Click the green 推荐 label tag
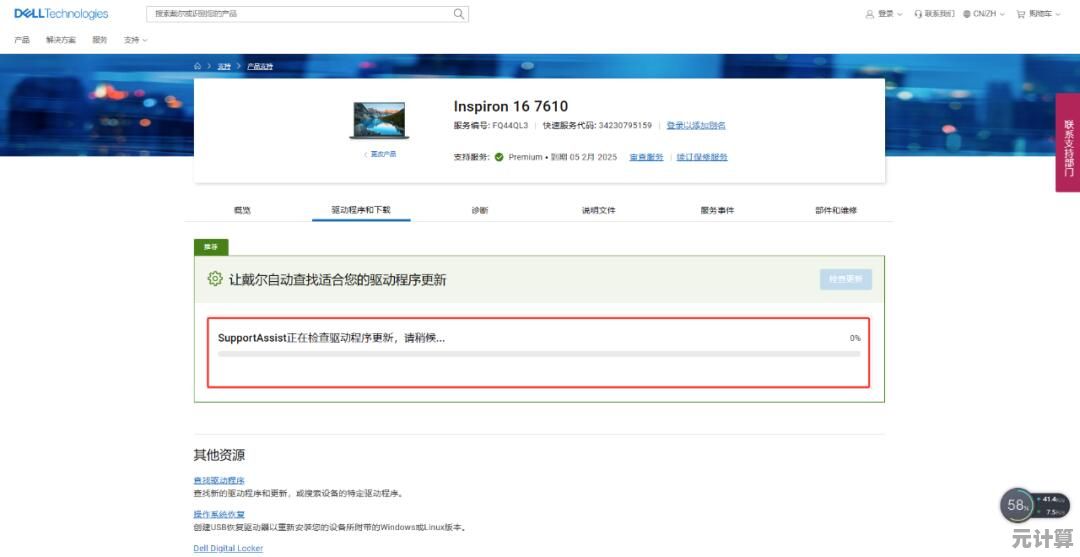The width and height of the screenshot is (1080, 557). coord(211,247)
